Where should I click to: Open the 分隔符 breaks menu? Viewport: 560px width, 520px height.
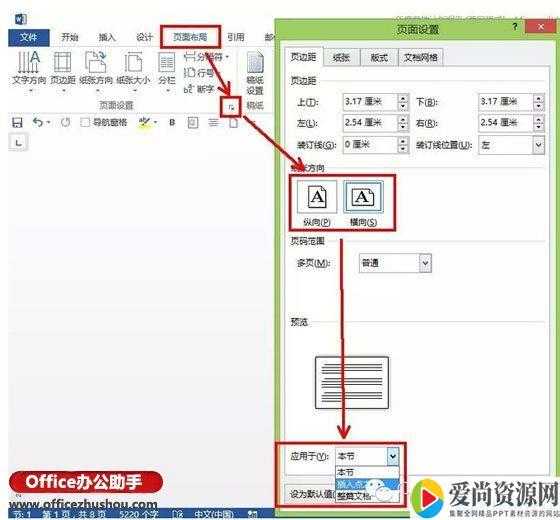click(x=206, y=57)
